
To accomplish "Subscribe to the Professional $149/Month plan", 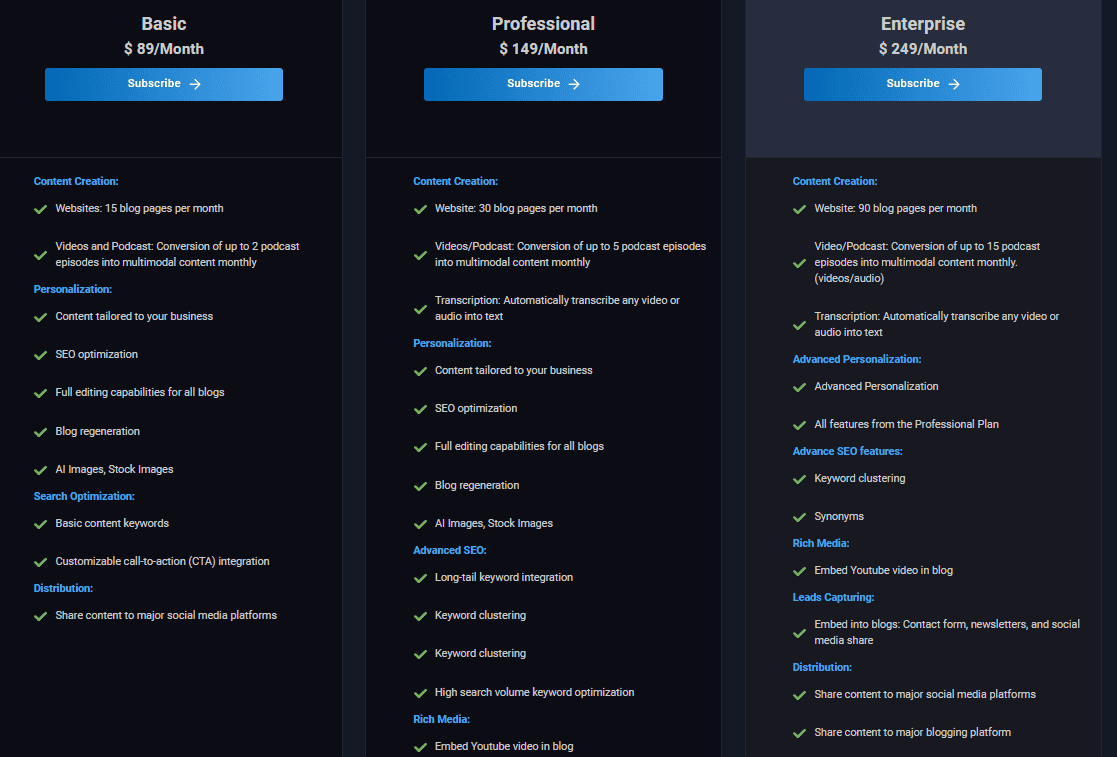I will [542, 84].
